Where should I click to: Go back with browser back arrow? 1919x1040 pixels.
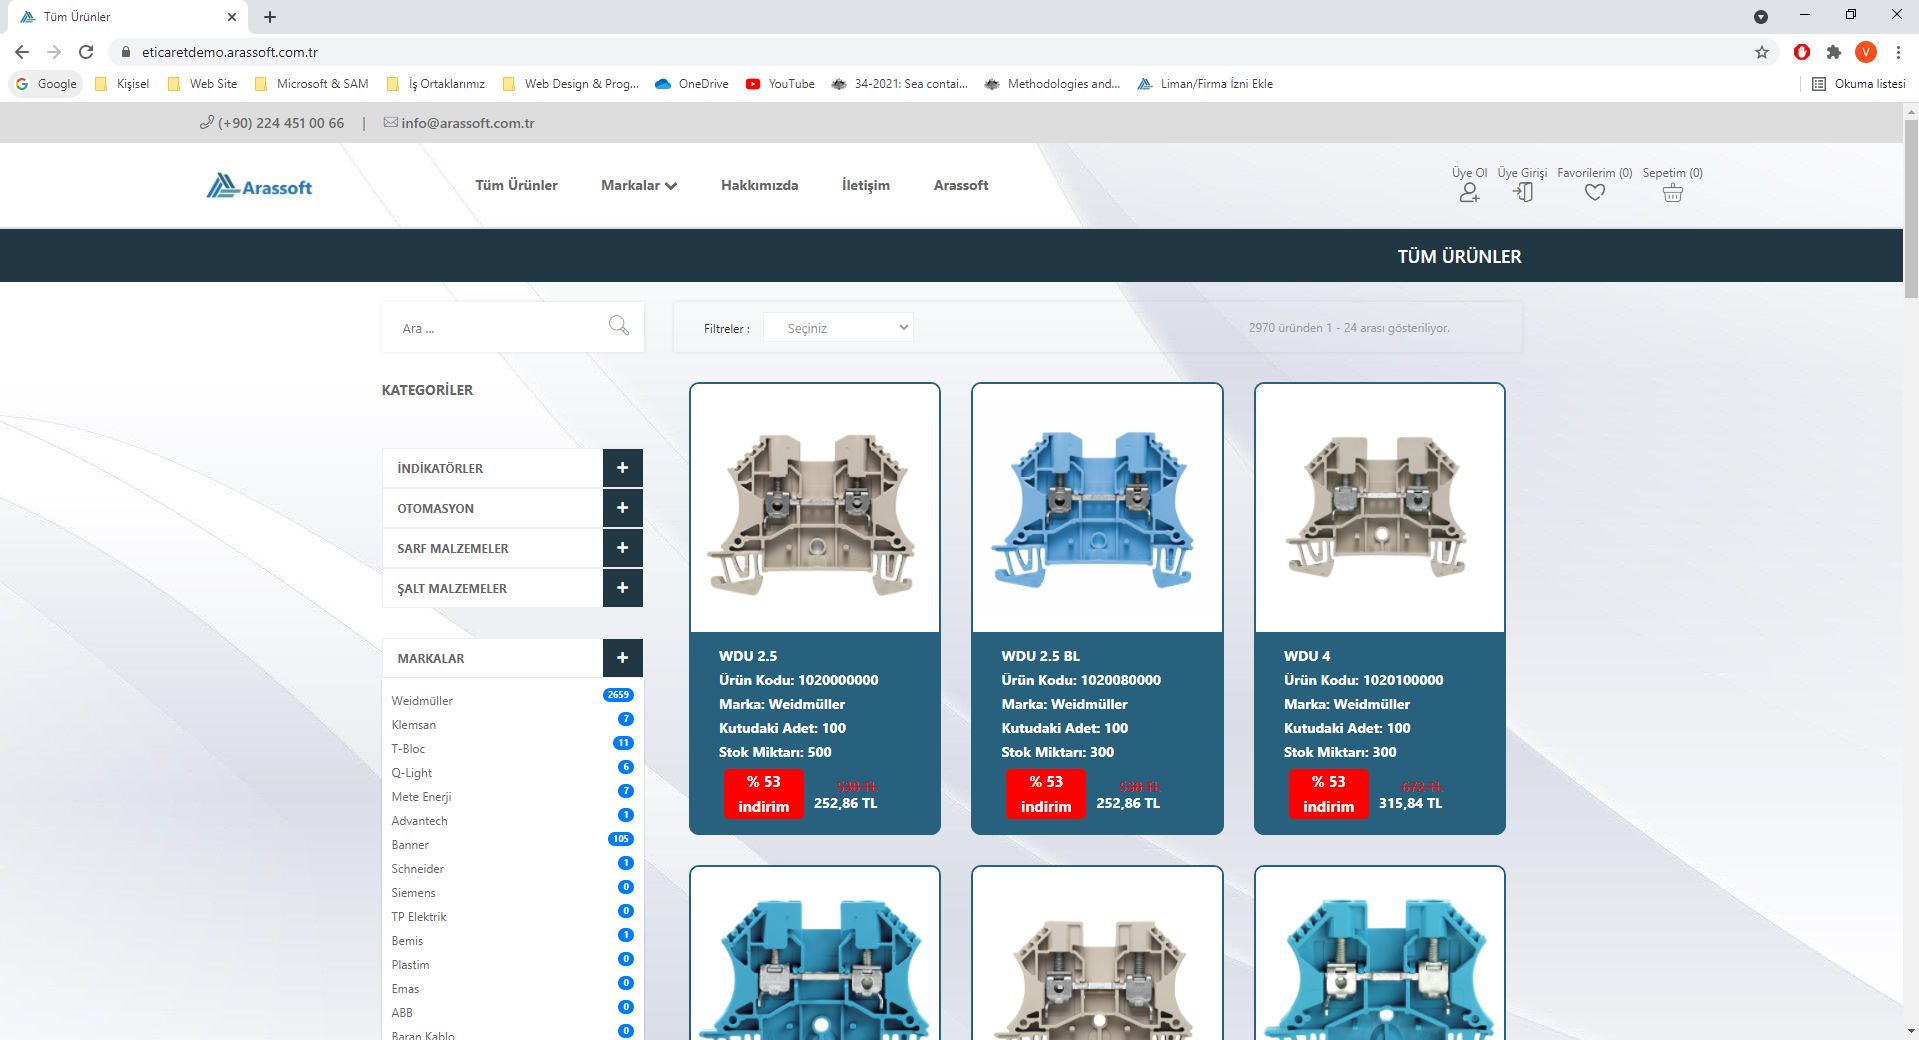[22, 52]
